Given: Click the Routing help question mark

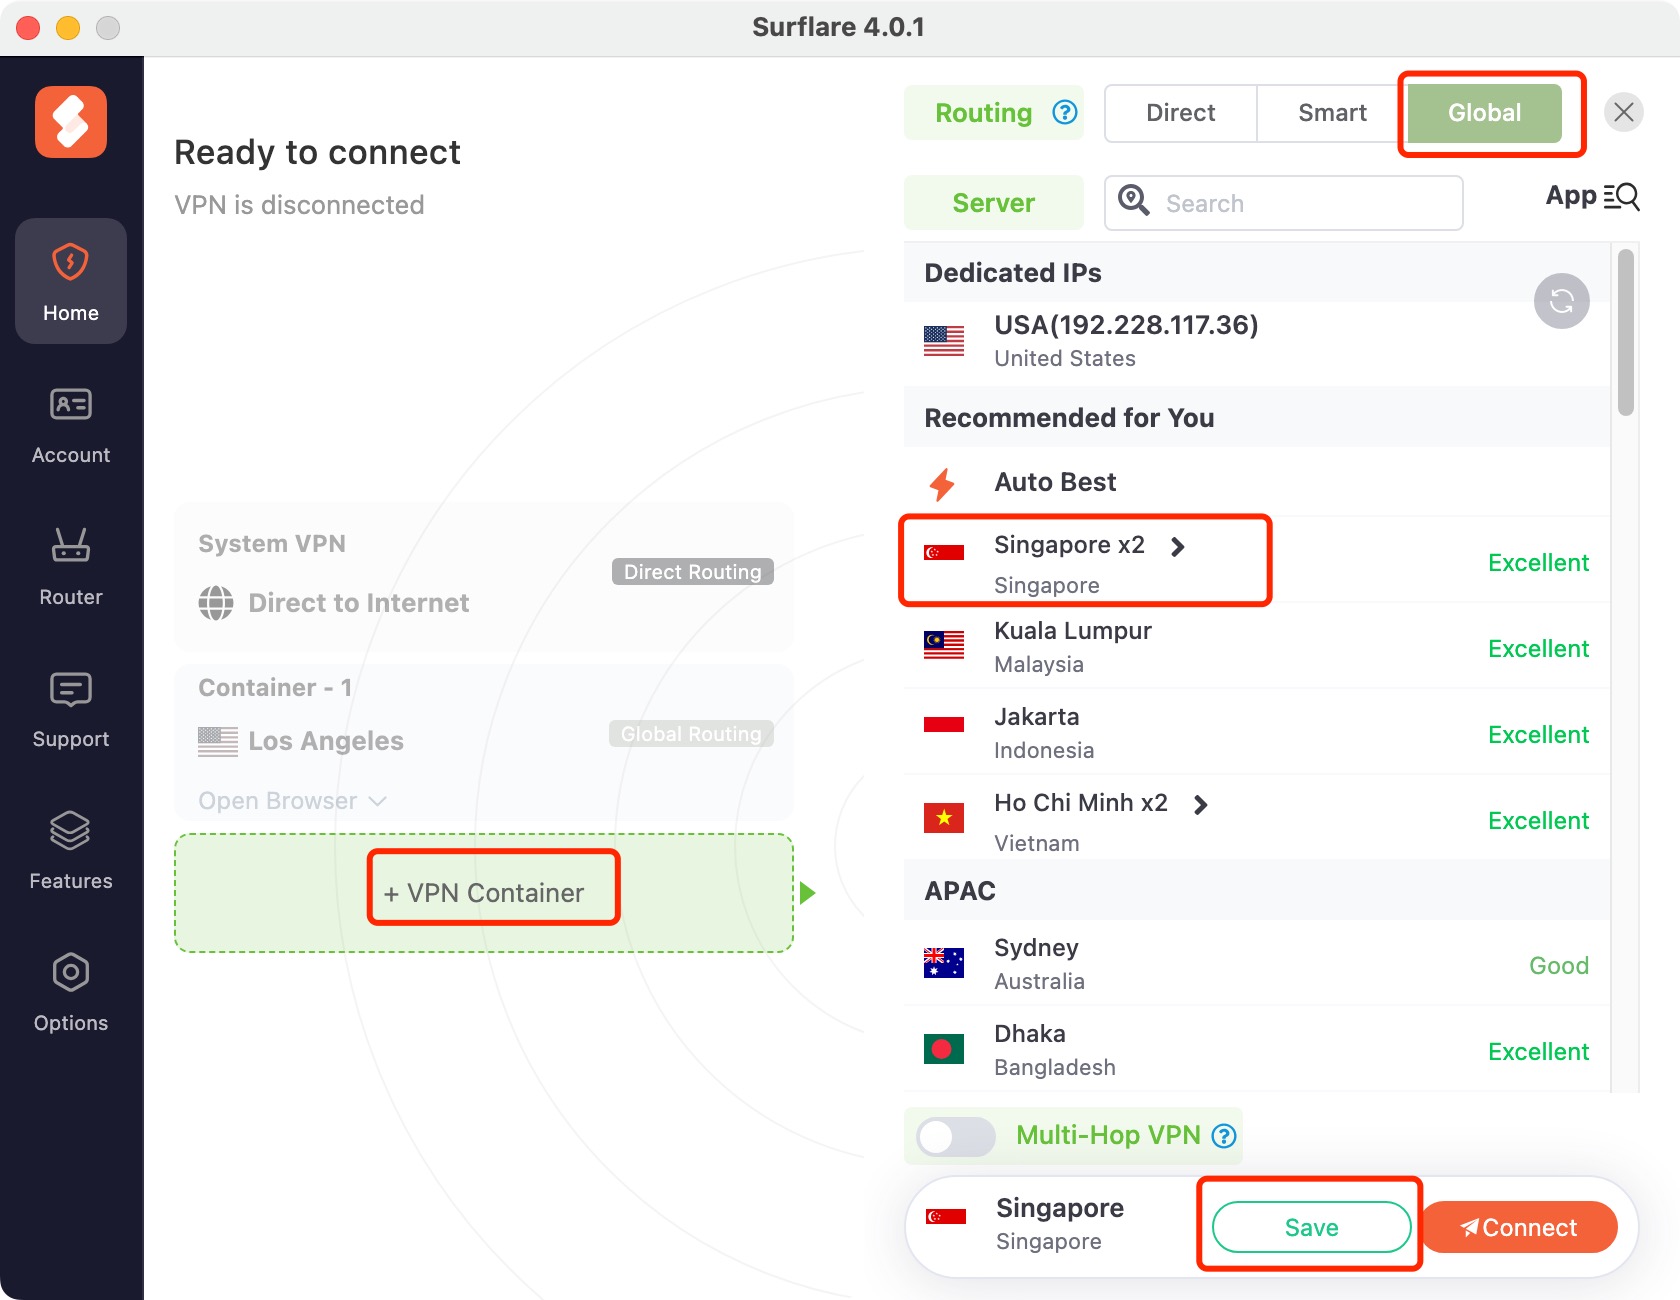Looking at the screenshot, I should click(1064, 112).
